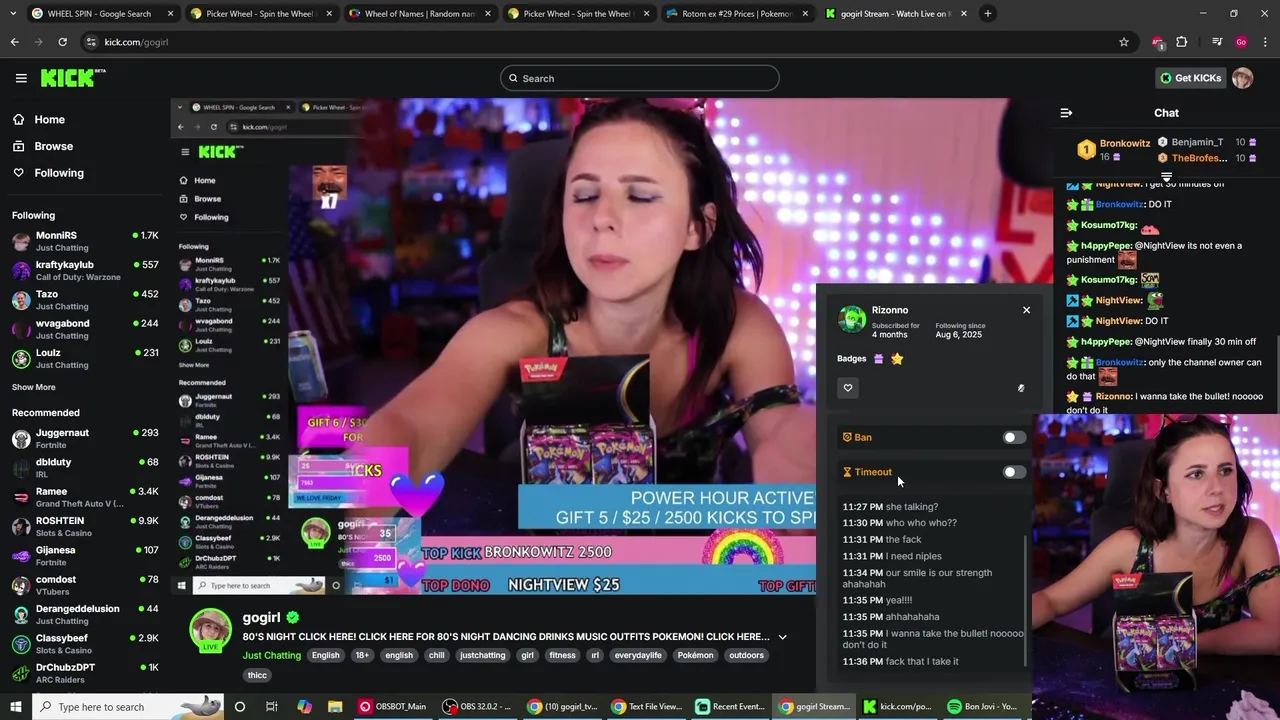Open MonniRS channel in Following list
The height and width of the screenshot is (720, 1280).
click(x=85, y=241)
